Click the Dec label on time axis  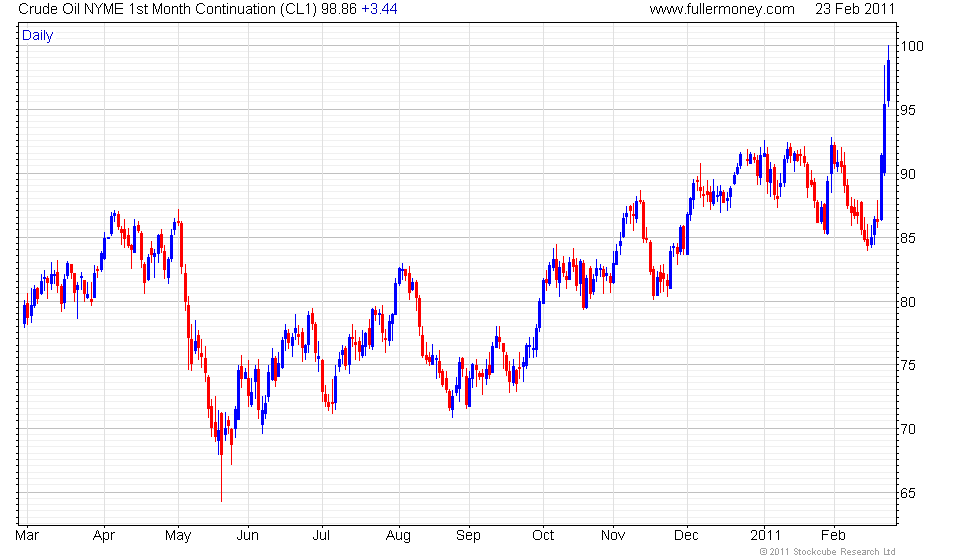click(x=687, y=535)
